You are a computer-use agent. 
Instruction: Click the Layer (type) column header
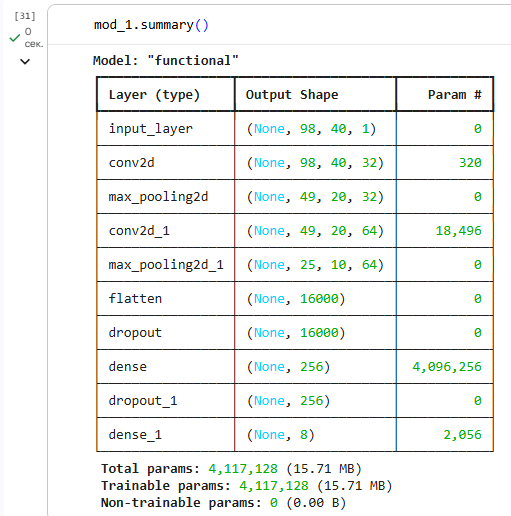pos(154,95)
